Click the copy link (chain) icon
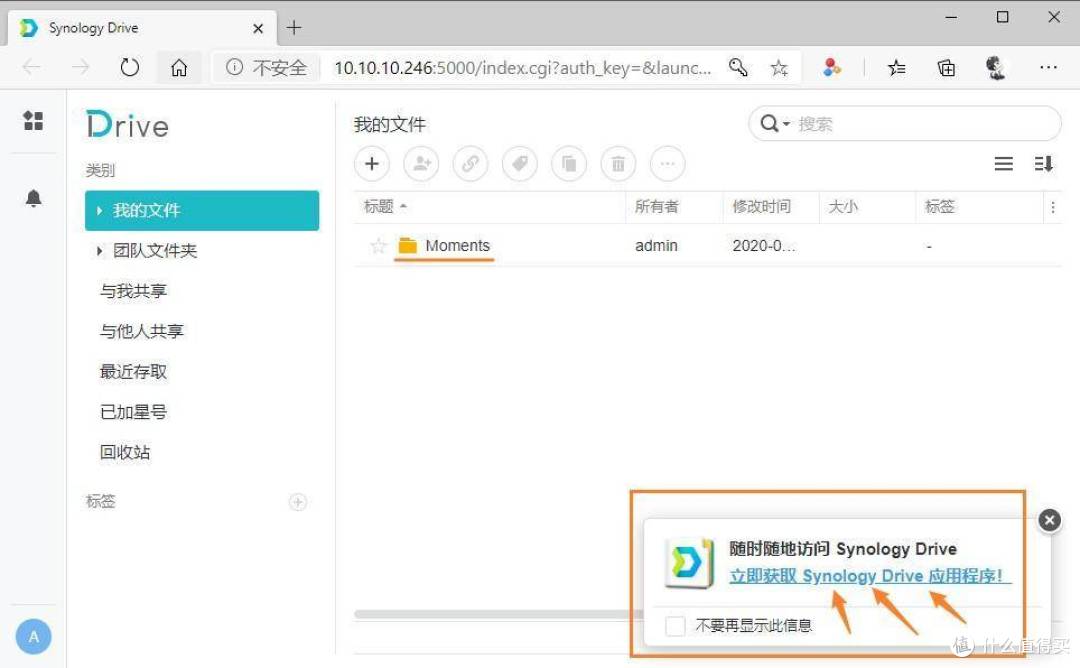The image size is (1080, 668). [x=470, y=163]
